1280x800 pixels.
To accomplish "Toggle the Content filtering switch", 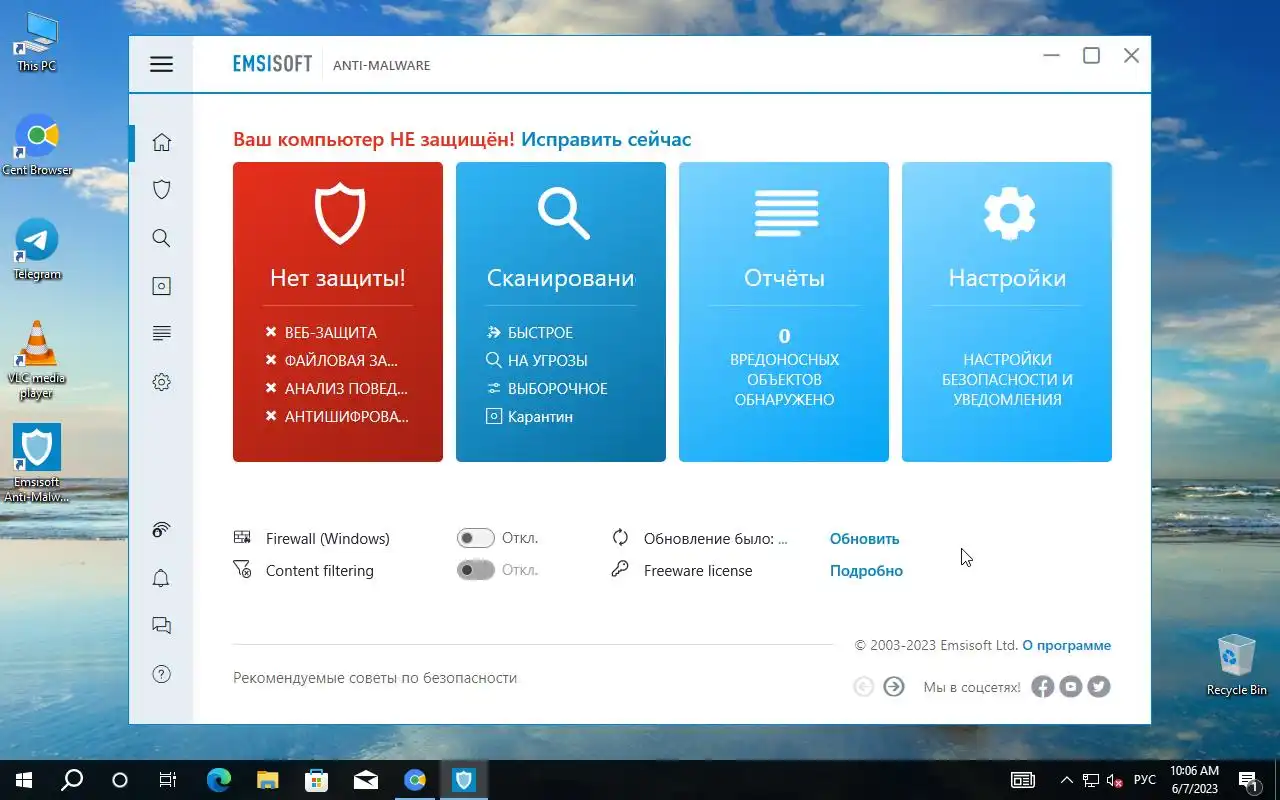I will tap(476, 570).
